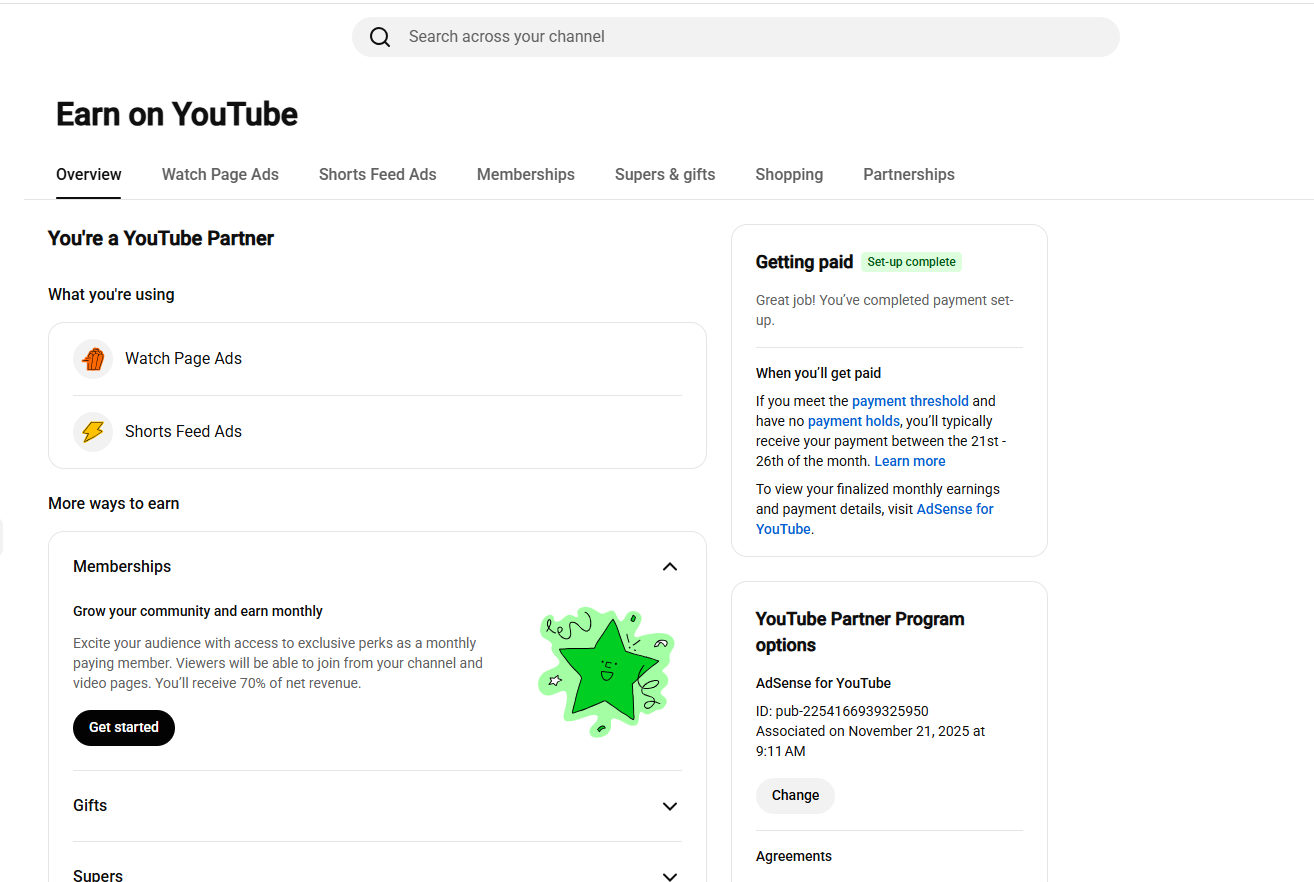This screenshot has height=882, width=1314.
Task: Click the Watch Page Ads row label
Action: [x=183, y=359]
